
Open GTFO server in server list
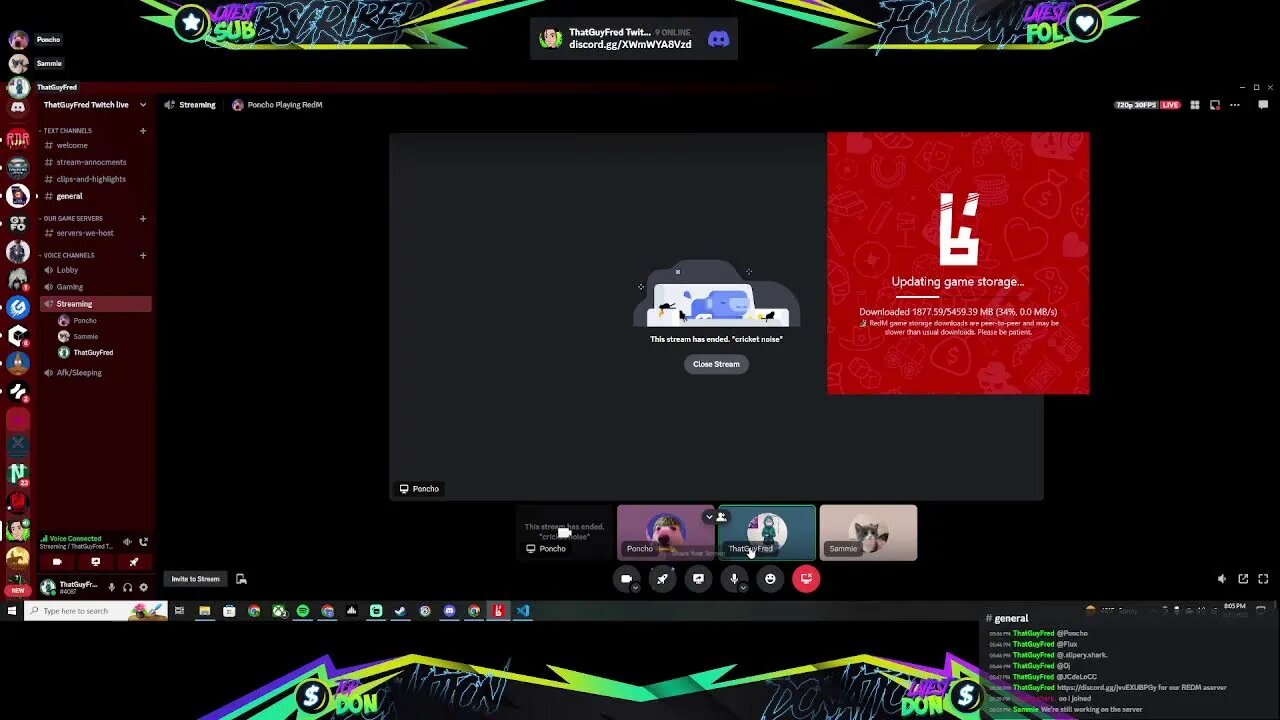pos(18,224)
